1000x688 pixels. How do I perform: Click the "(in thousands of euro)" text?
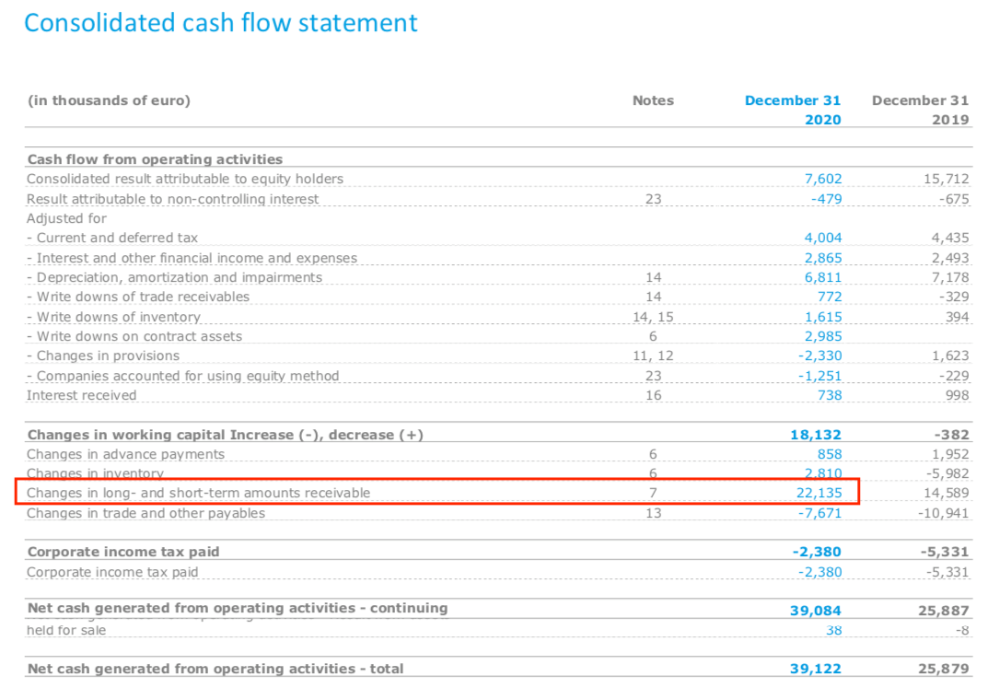click(x=109, y=100)
